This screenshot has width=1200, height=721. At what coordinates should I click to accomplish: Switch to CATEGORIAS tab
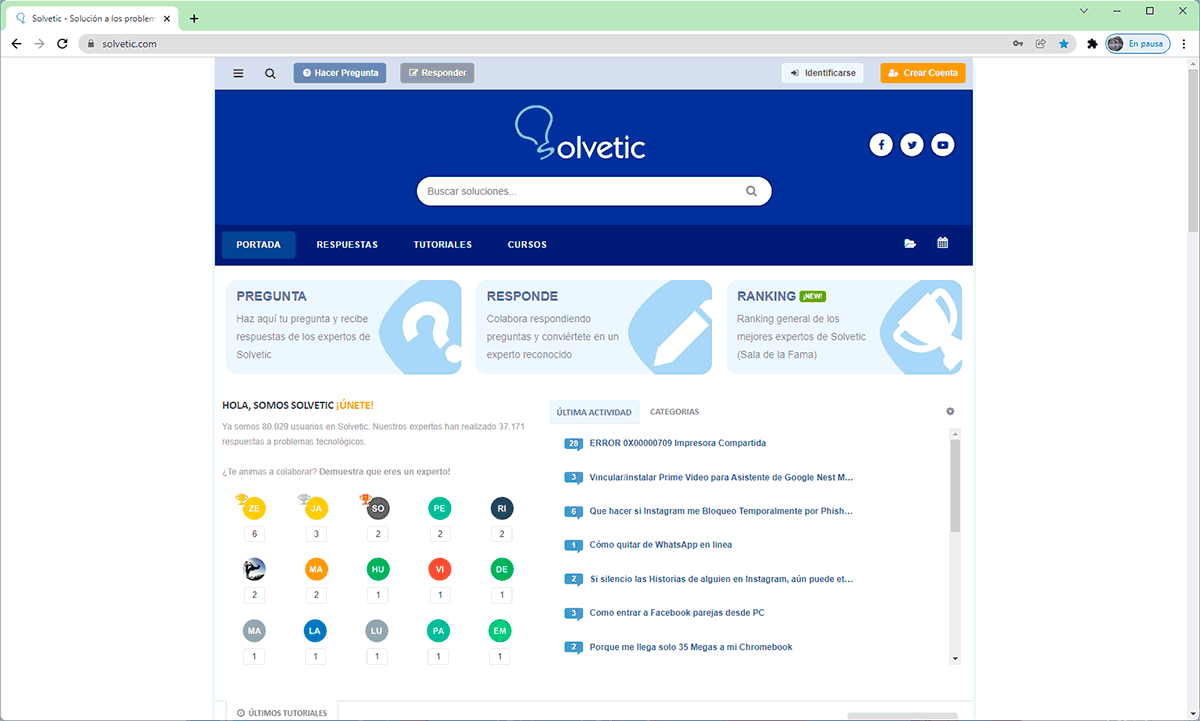675,412
